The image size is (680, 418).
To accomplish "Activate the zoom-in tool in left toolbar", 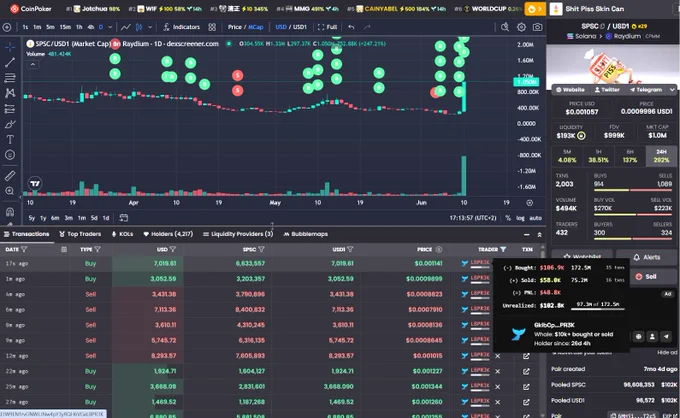I will [10, 191].
